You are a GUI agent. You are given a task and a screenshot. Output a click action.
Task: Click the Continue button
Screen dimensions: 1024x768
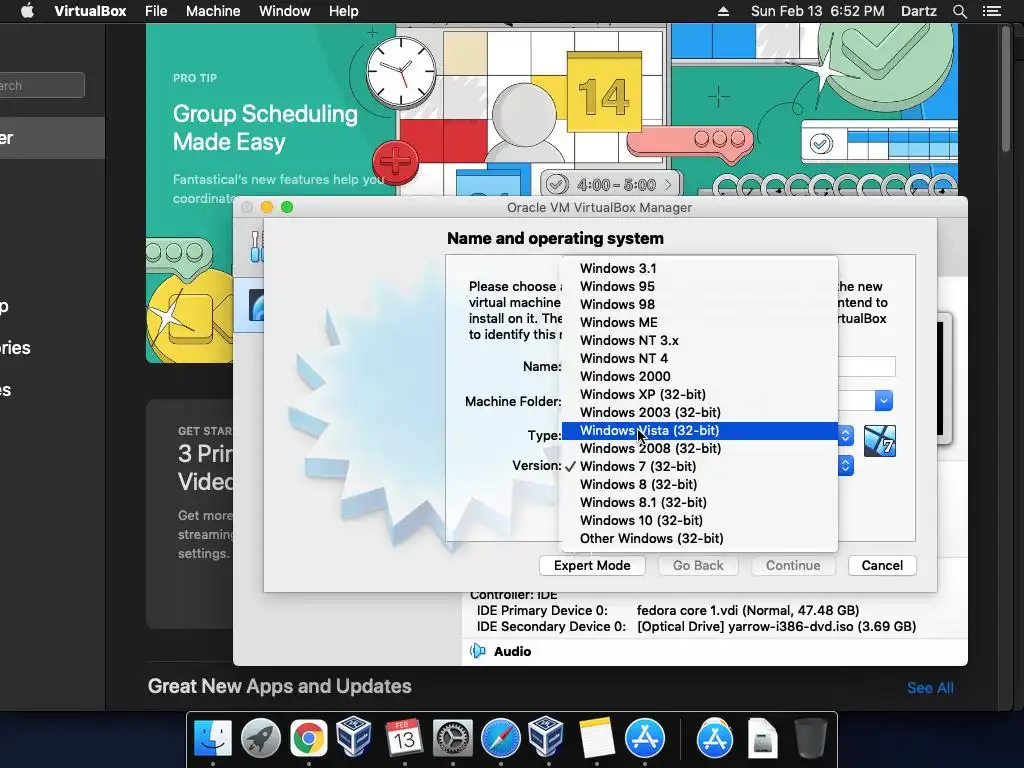793,566
